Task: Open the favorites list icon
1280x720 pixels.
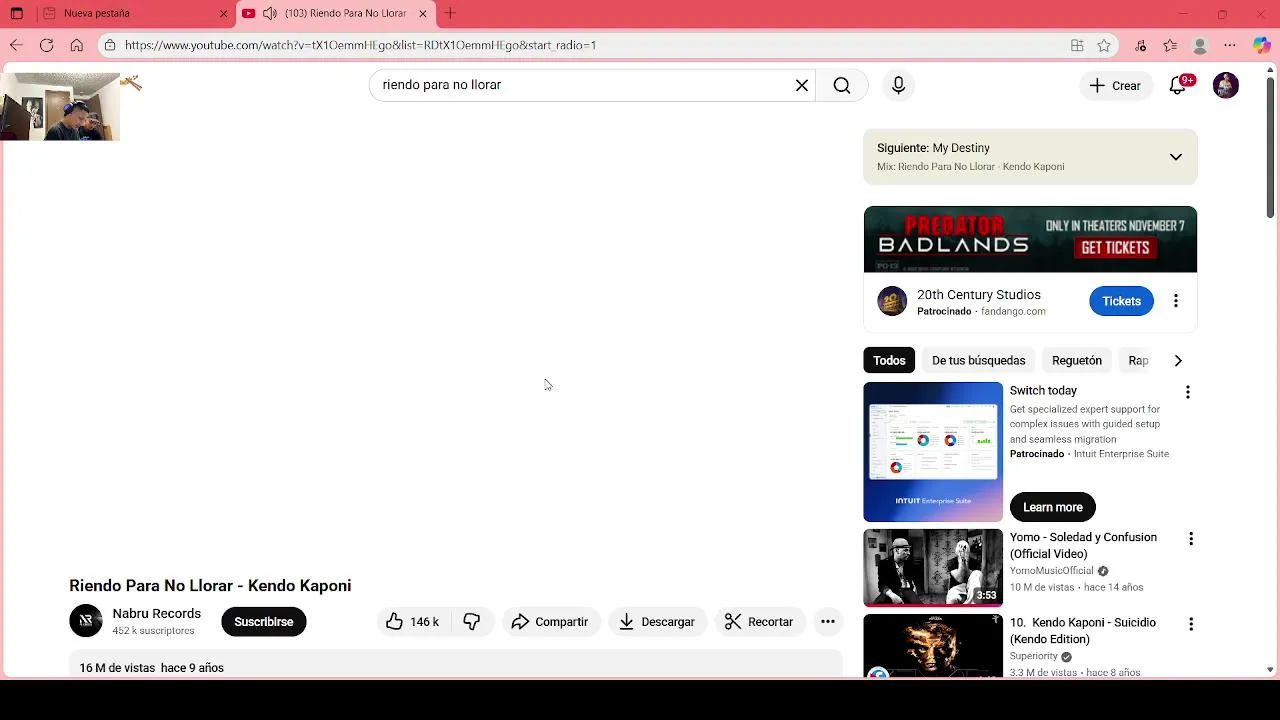Action: pyautogui.click(x=1170, y=45)
